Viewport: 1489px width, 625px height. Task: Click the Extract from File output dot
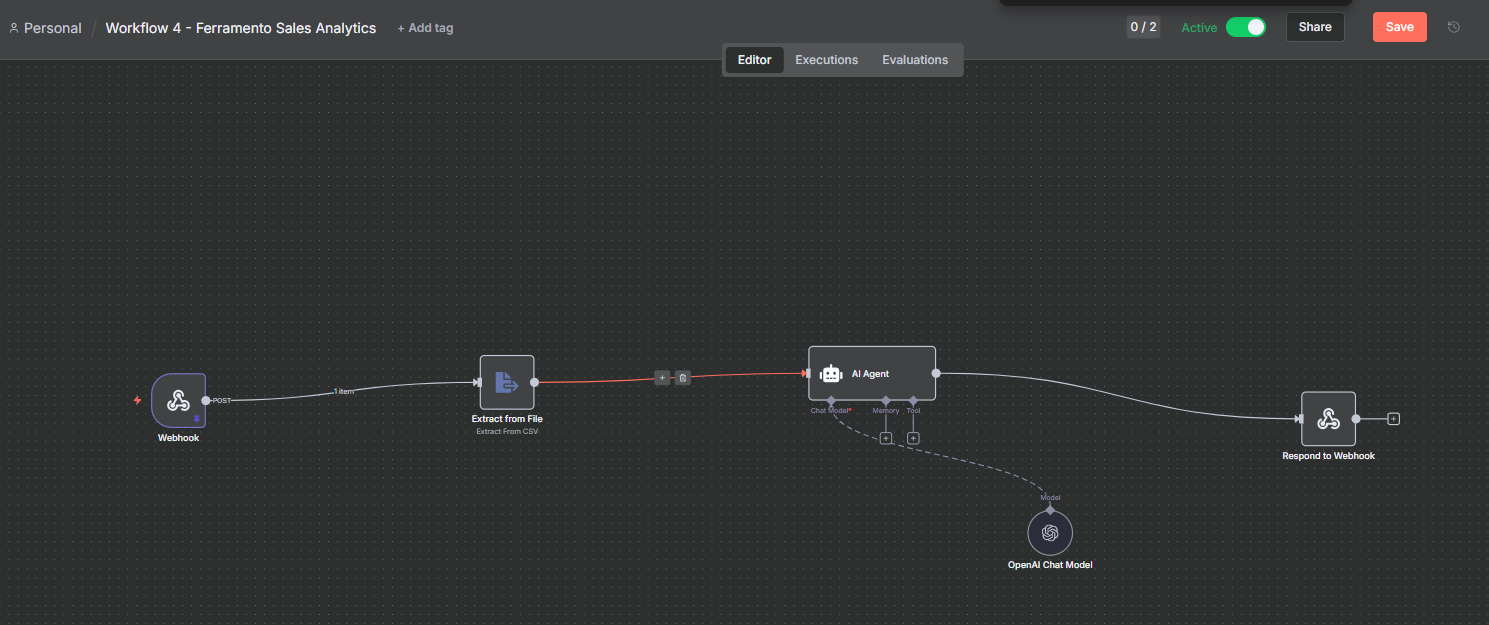[x=535, y=382]
